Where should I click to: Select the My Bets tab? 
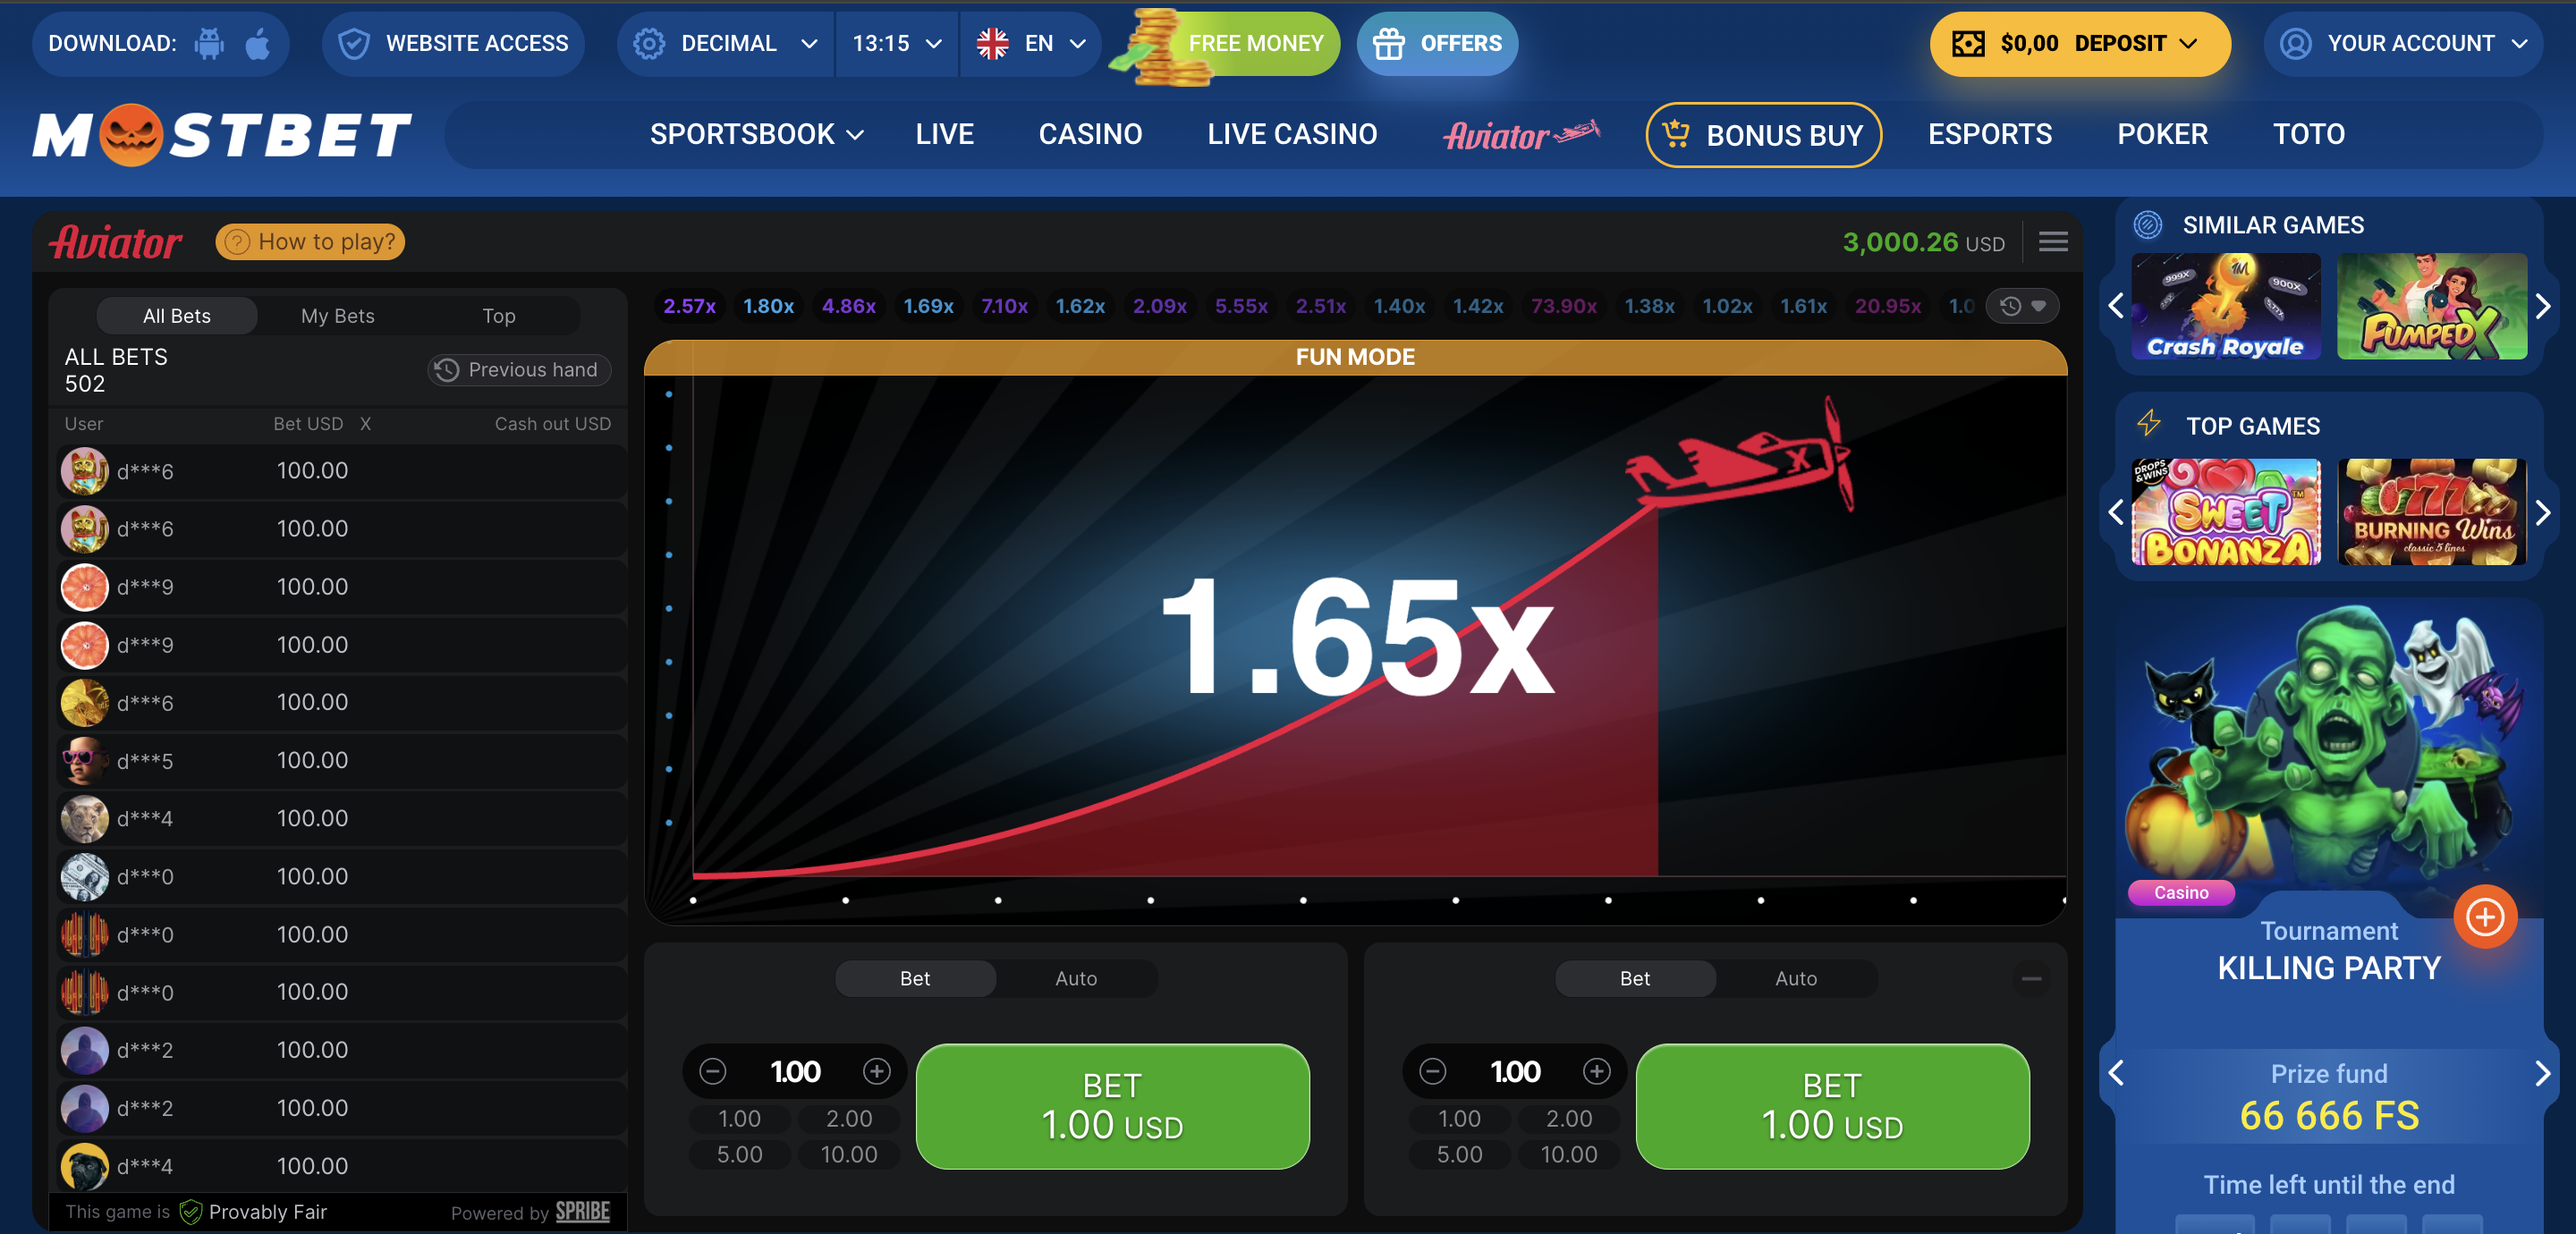[338, 316]
